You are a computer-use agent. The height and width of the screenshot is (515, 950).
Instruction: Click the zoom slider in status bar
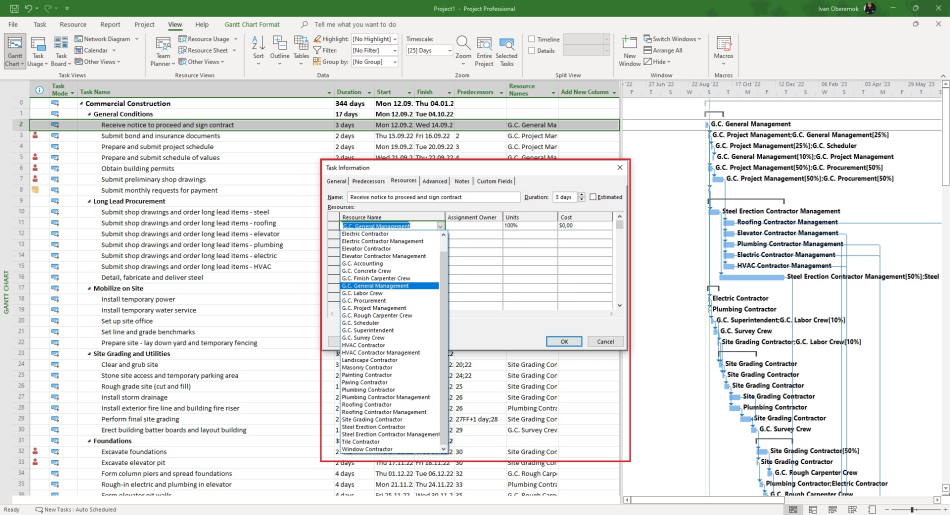[x=912, y=510]
